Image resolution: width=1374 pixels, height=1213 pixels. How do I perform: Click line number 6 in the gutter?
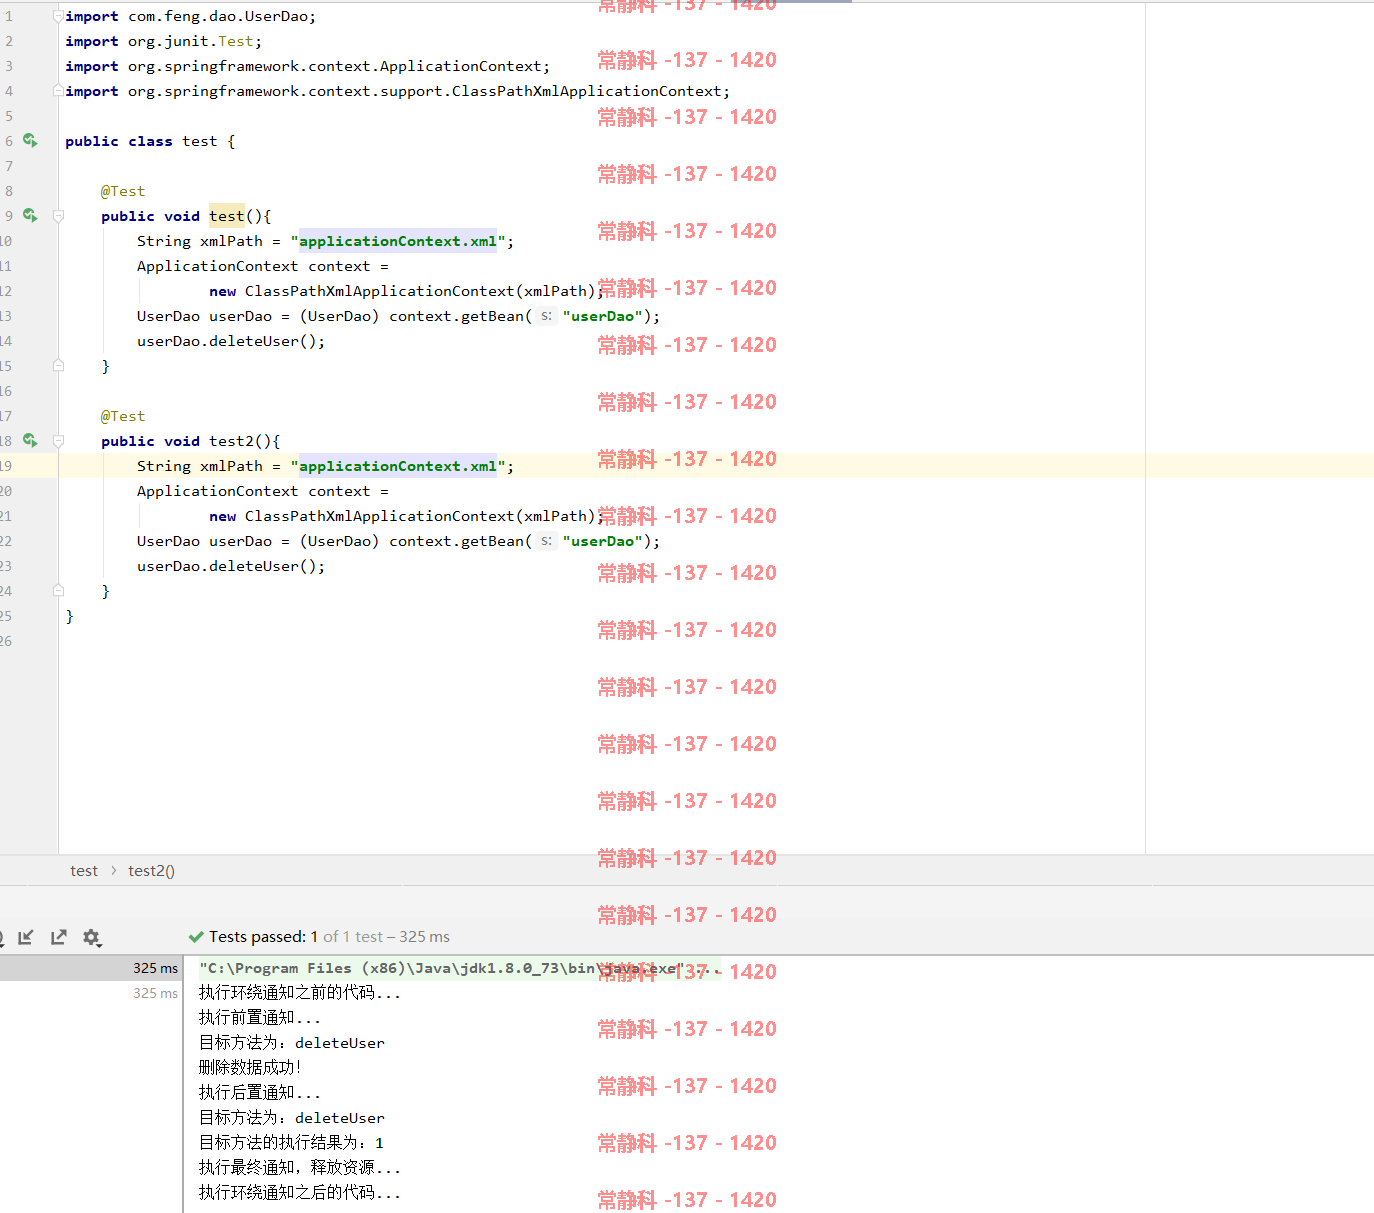(x=9, y=141)
